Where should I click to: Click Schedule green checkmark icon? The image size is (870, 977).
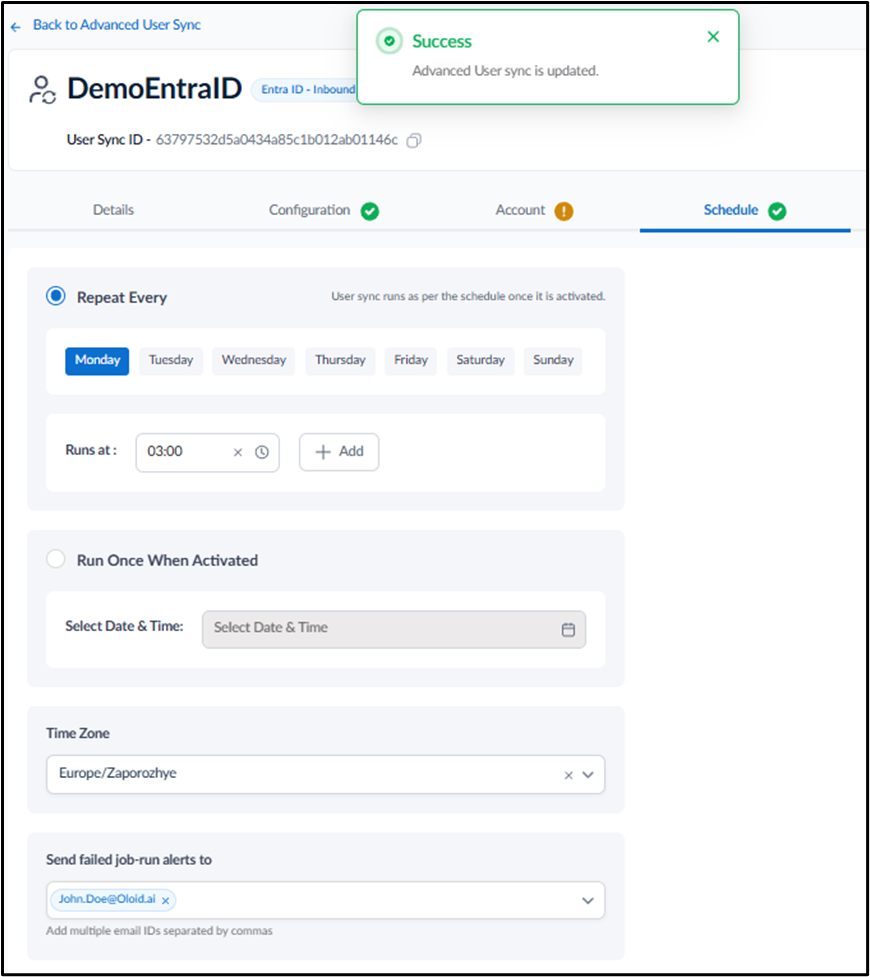tap(777, 211)
